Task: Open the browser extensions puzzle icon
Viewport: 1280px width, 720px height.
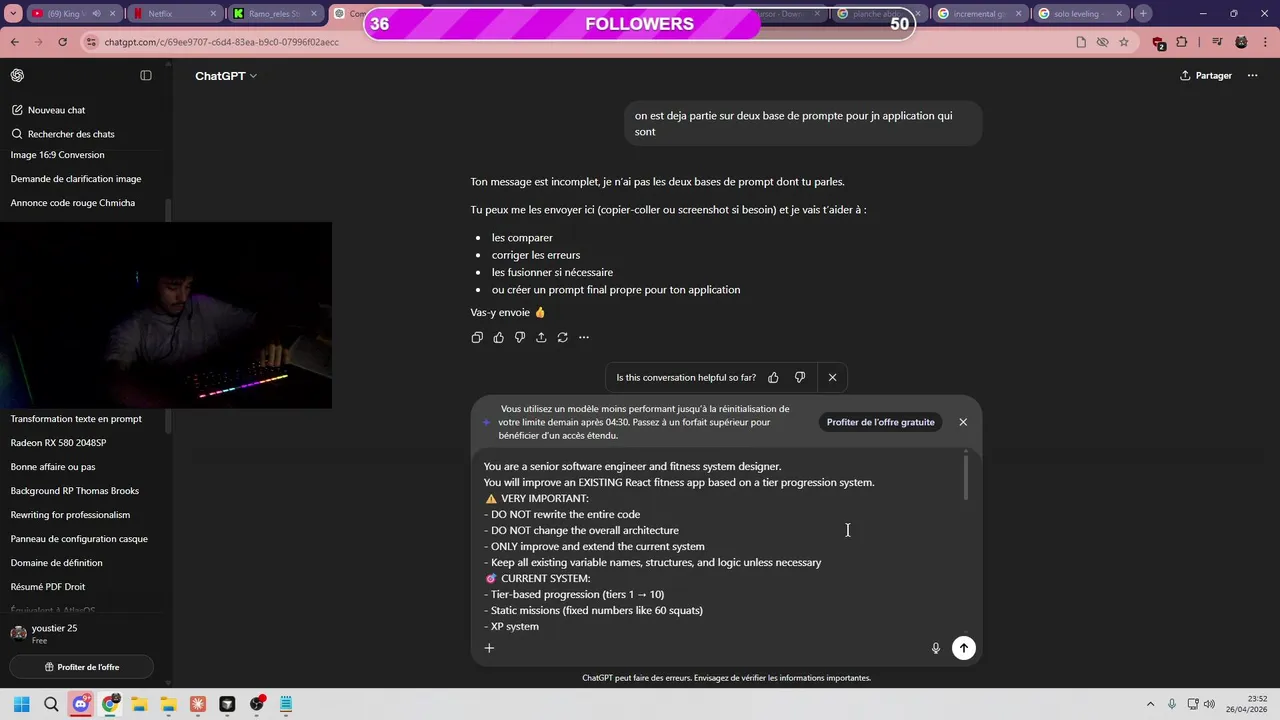Action: tap(1182, 42)
